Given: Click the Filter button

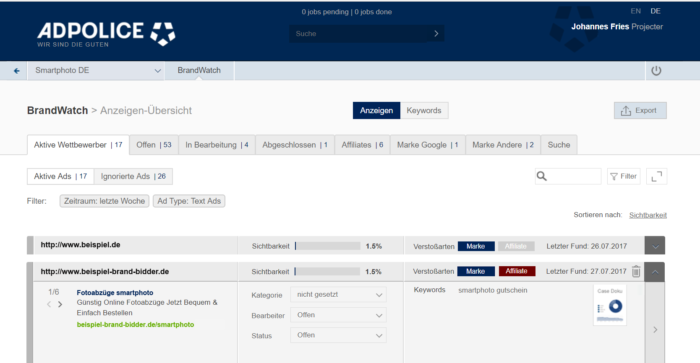Looking at the screenshot, I should (x=624, y=176).
